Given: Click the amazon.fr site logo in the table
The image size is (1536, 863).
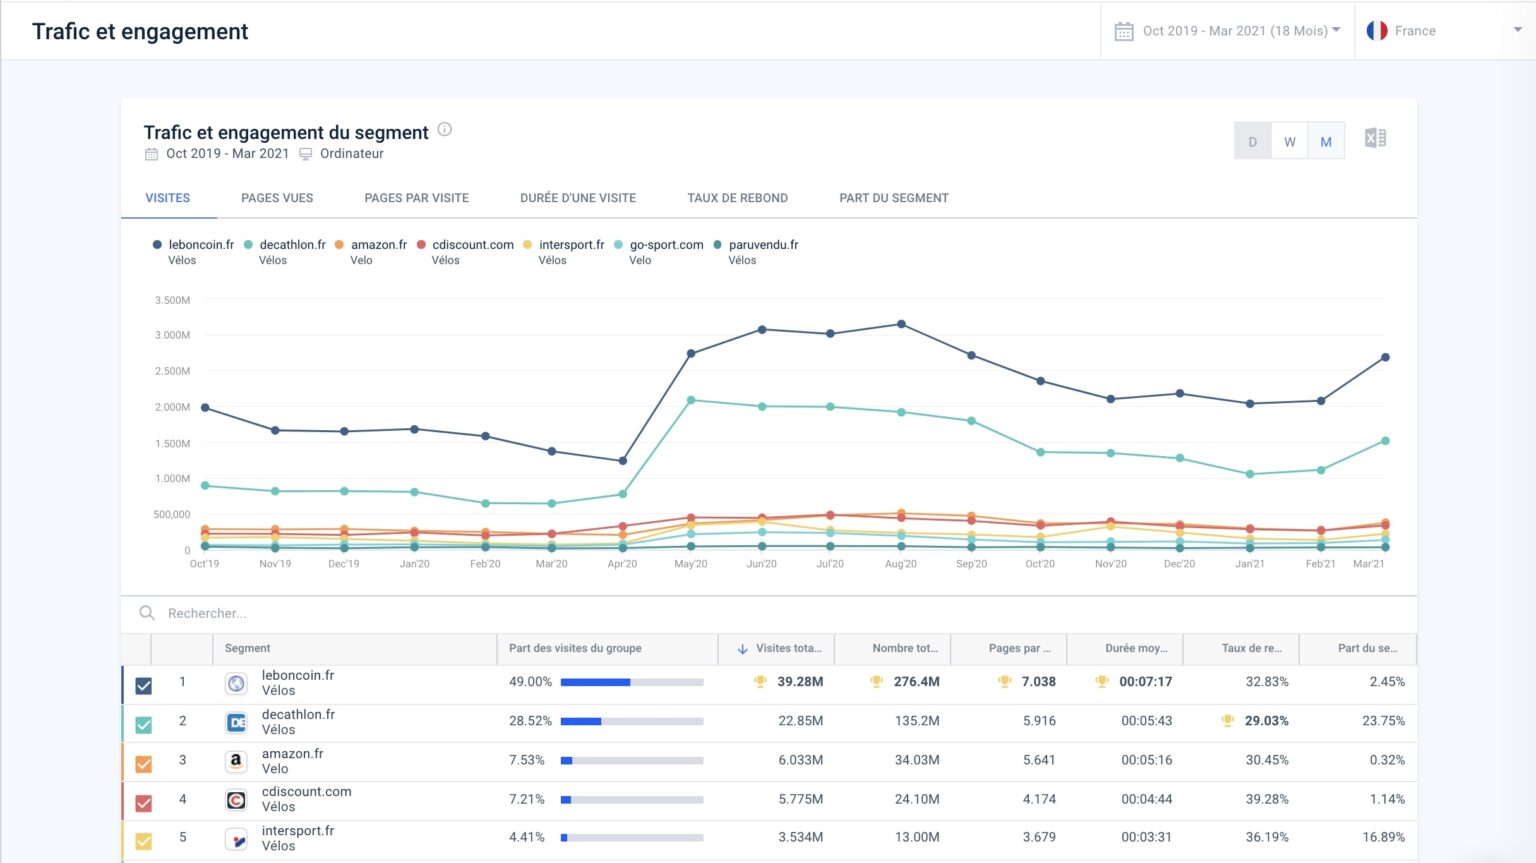Looking at the screenshot, I should tap(236, 761).
